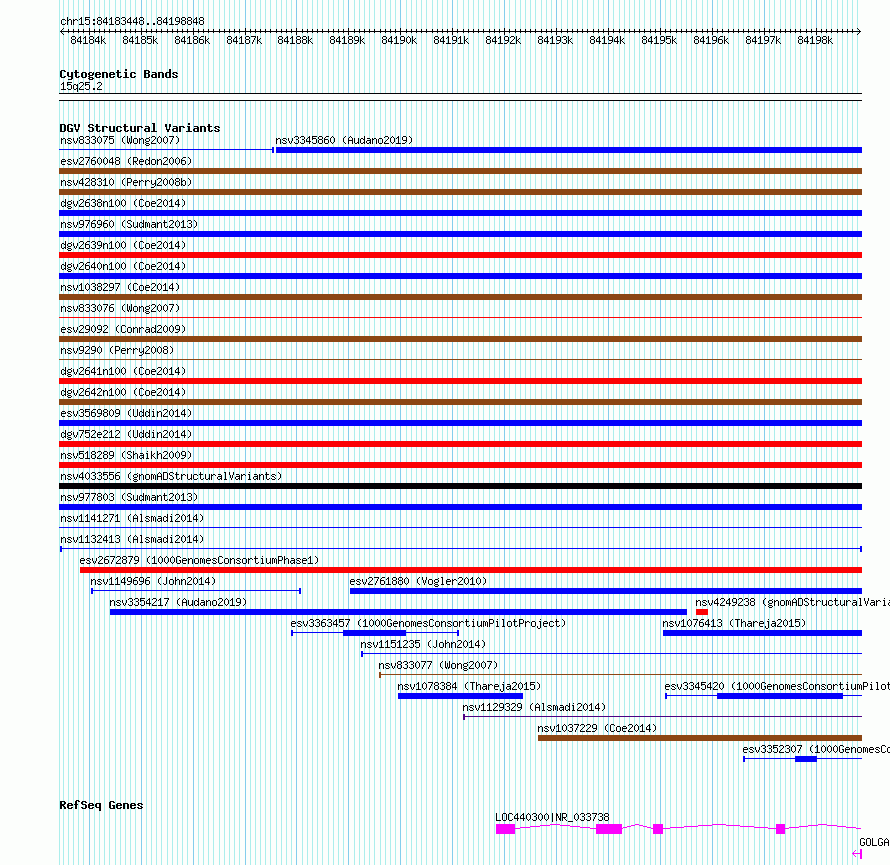
Task: Open esv3569809 (Uddin2014) variant
Action: 126,413
